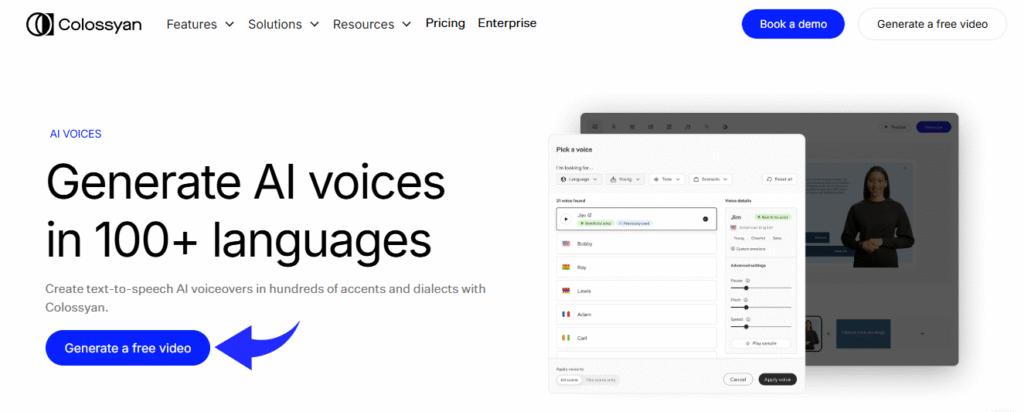
Task: Open the Pricing page
Action: point(445,24)
